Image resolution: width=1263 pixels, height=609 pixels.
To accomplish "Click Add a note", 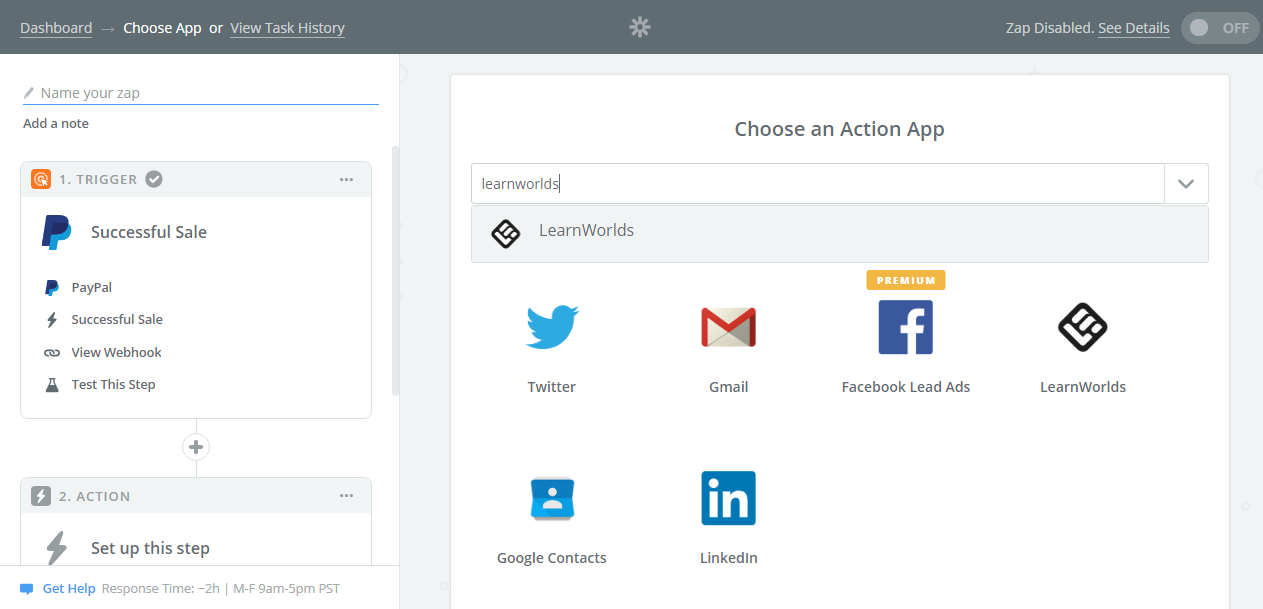I will point(56,123).
